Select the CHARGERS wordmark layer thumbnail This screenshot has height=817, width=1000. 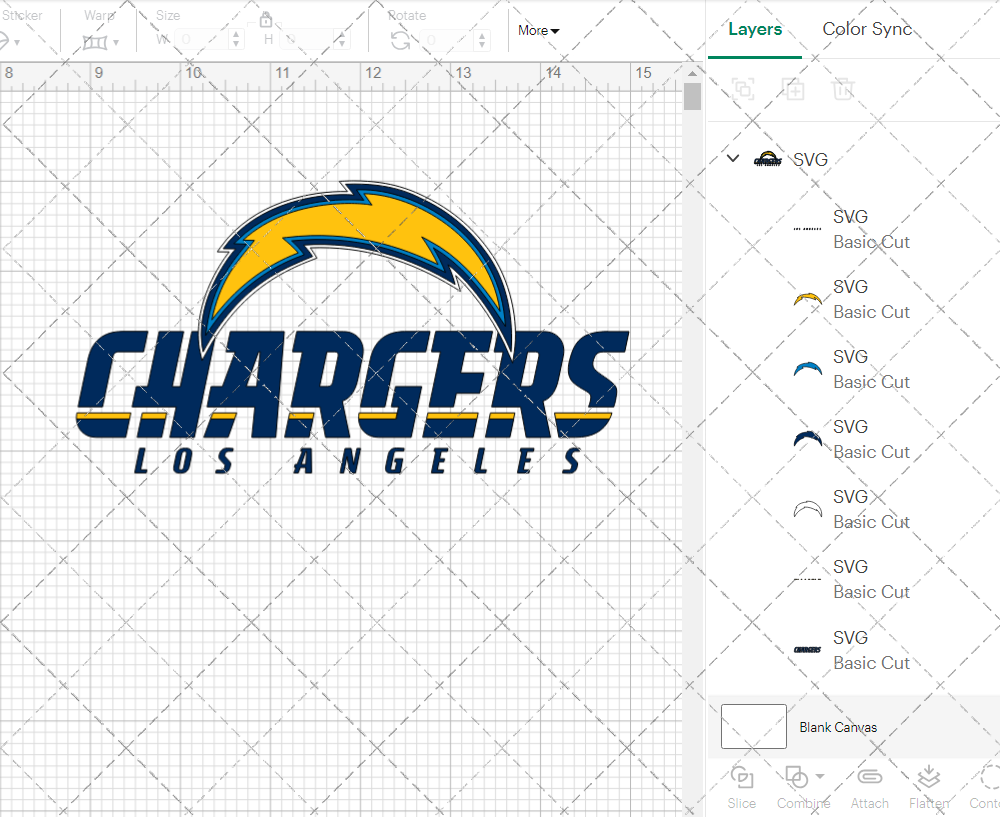tap(807, 649)
